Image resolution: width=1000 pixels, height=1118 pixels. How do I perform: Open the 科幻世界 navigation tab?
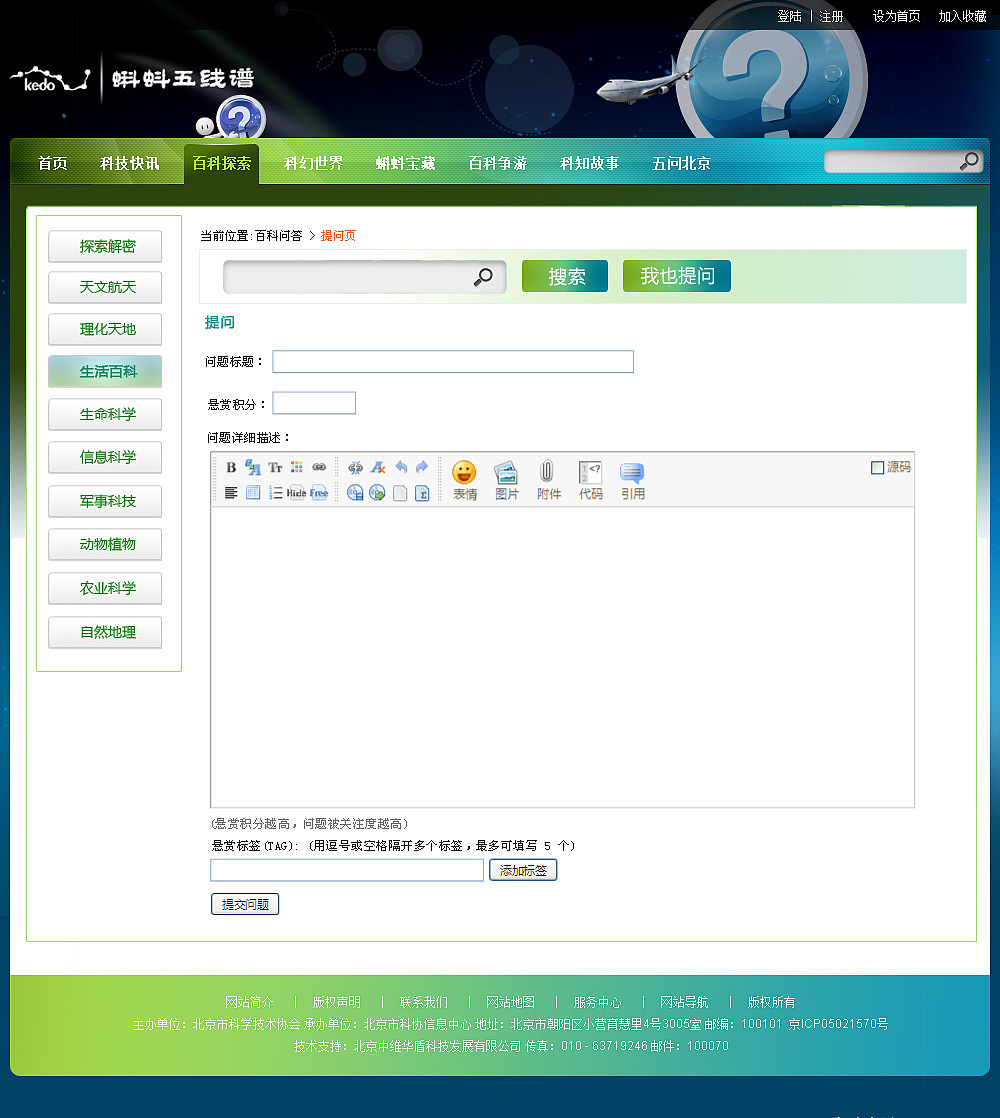pos(314,163)
